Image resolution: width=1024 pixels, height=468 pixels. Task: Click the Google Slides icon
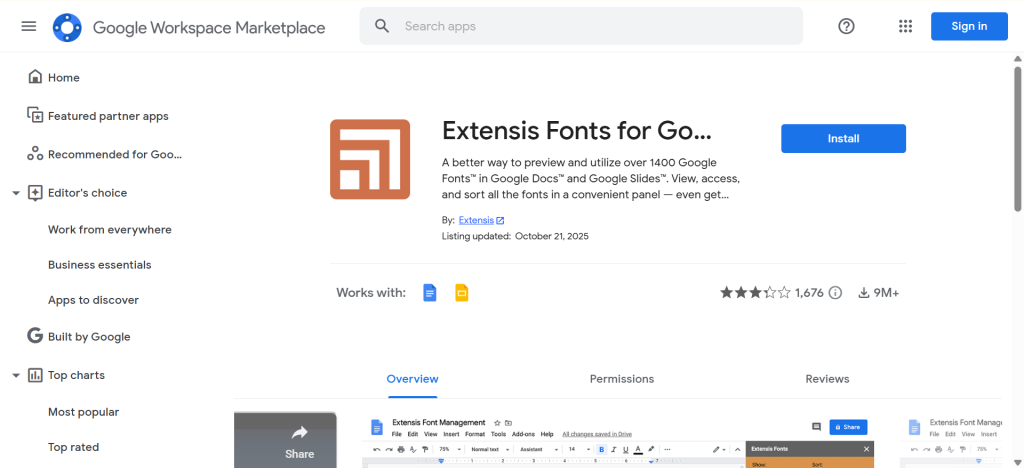click(x=462, y=292)
